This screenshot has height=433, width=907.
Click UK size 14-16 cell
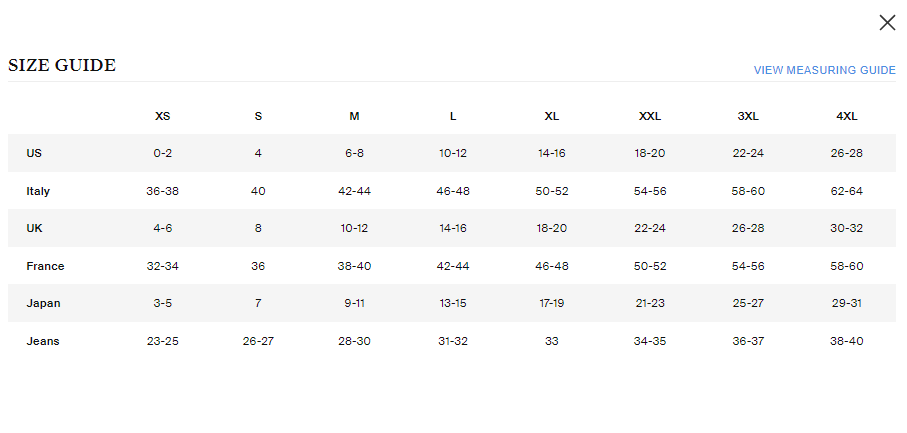click(x=453, y=228)
